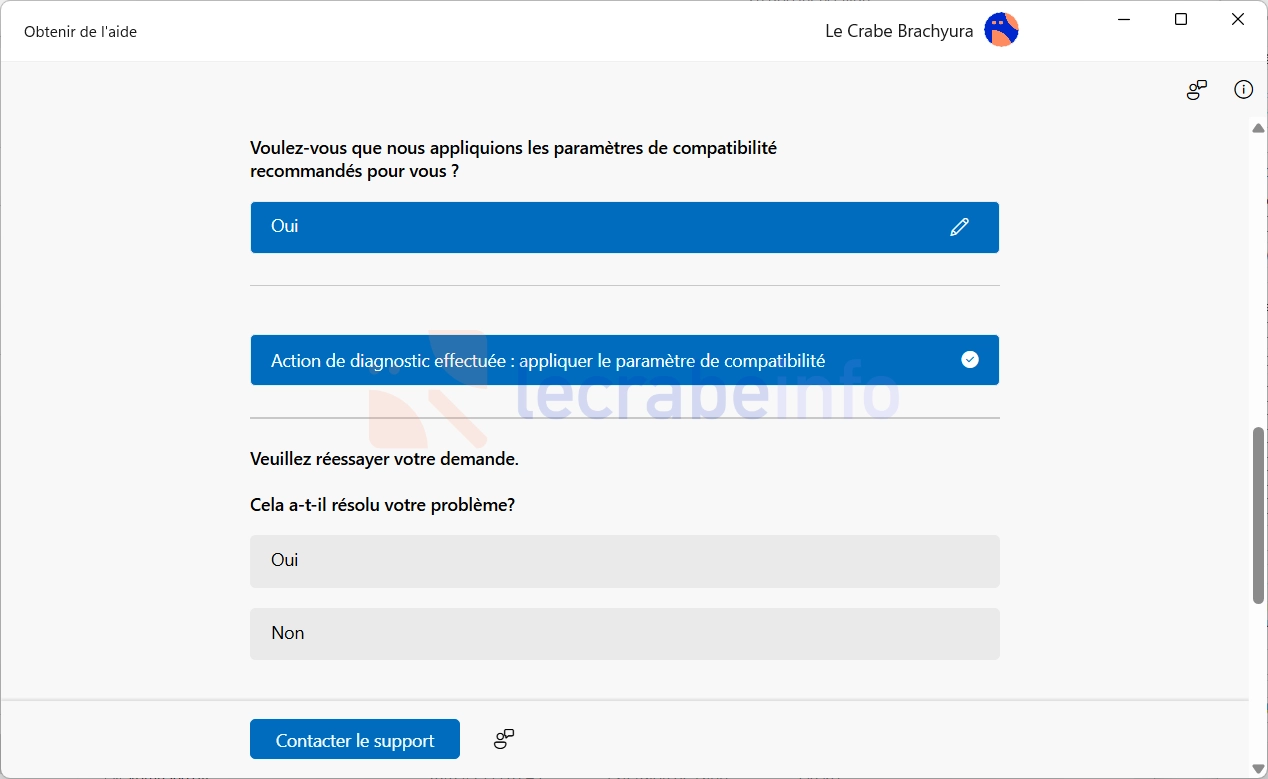Screen dimensions: 1268x779
Task: Click the feedback icon beside Contacter le support
Action: point(504,739)
